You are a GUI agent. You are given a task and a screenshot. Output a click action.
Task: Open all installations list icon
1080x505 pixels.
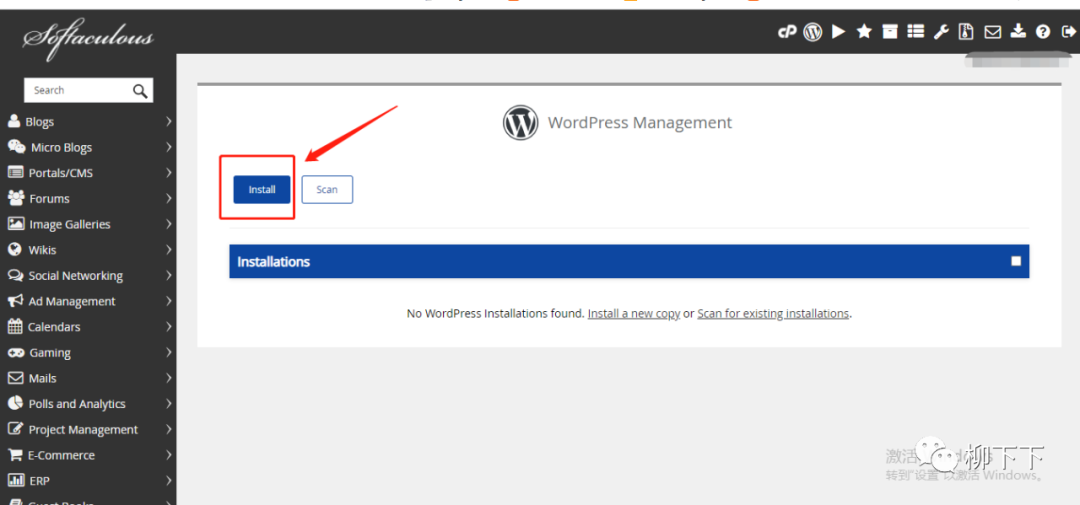click(915, 32)
